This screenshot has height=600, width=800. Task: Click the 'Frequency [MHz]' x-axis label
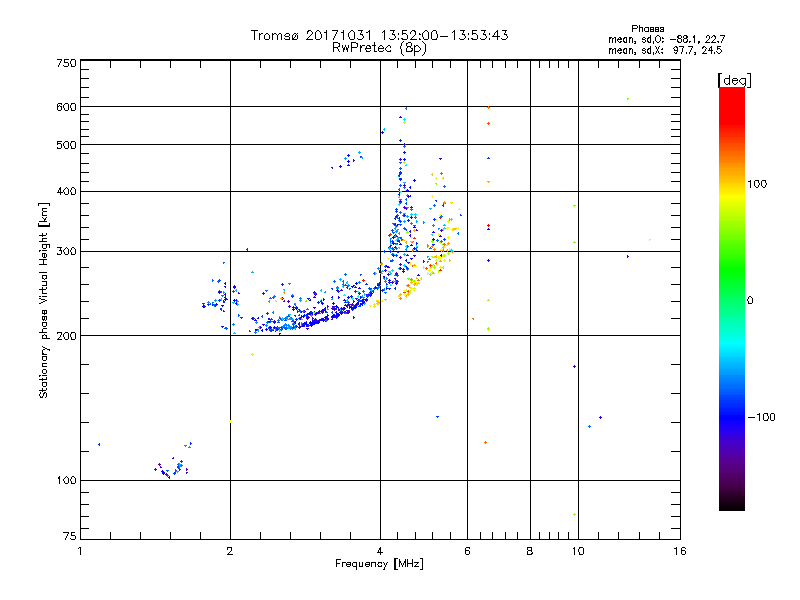(379, 564)
